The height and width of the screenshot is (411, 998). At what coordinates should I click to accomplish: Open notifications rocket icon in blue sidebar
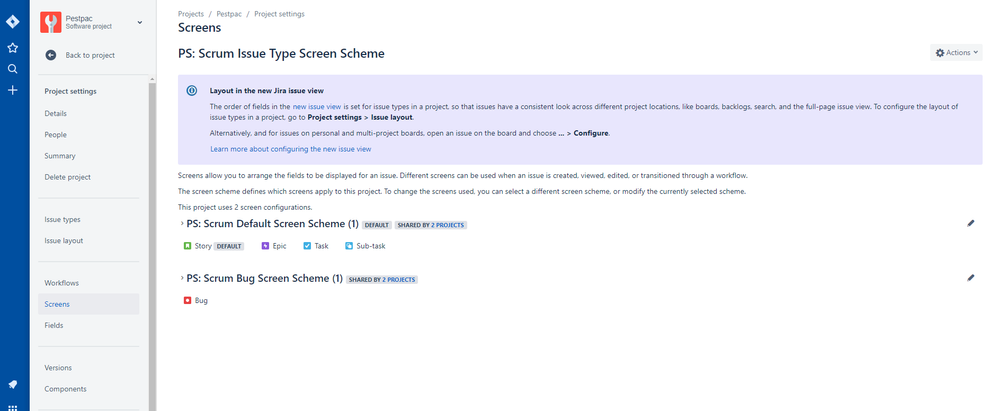pos(12,384)
